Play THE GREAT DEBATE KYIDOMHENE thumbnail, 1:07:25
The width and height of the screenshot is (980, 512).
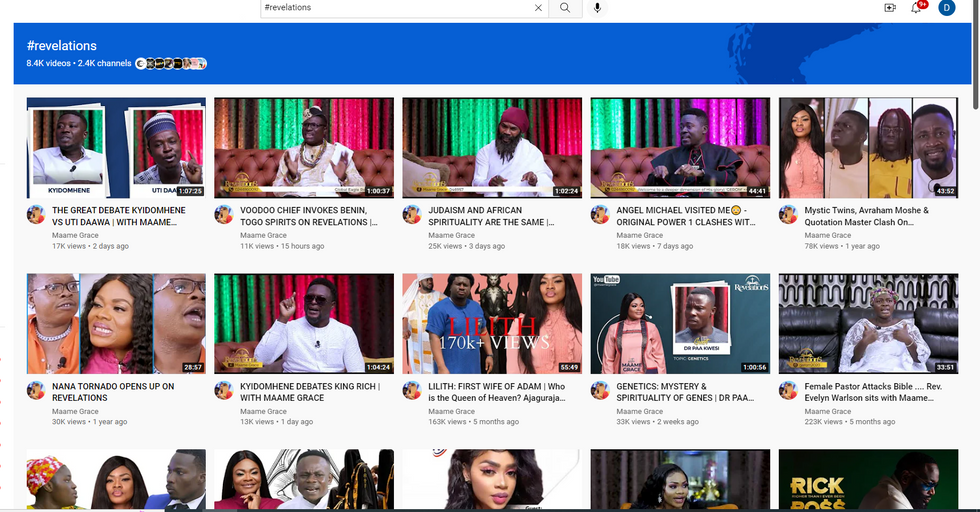[116, 148]
